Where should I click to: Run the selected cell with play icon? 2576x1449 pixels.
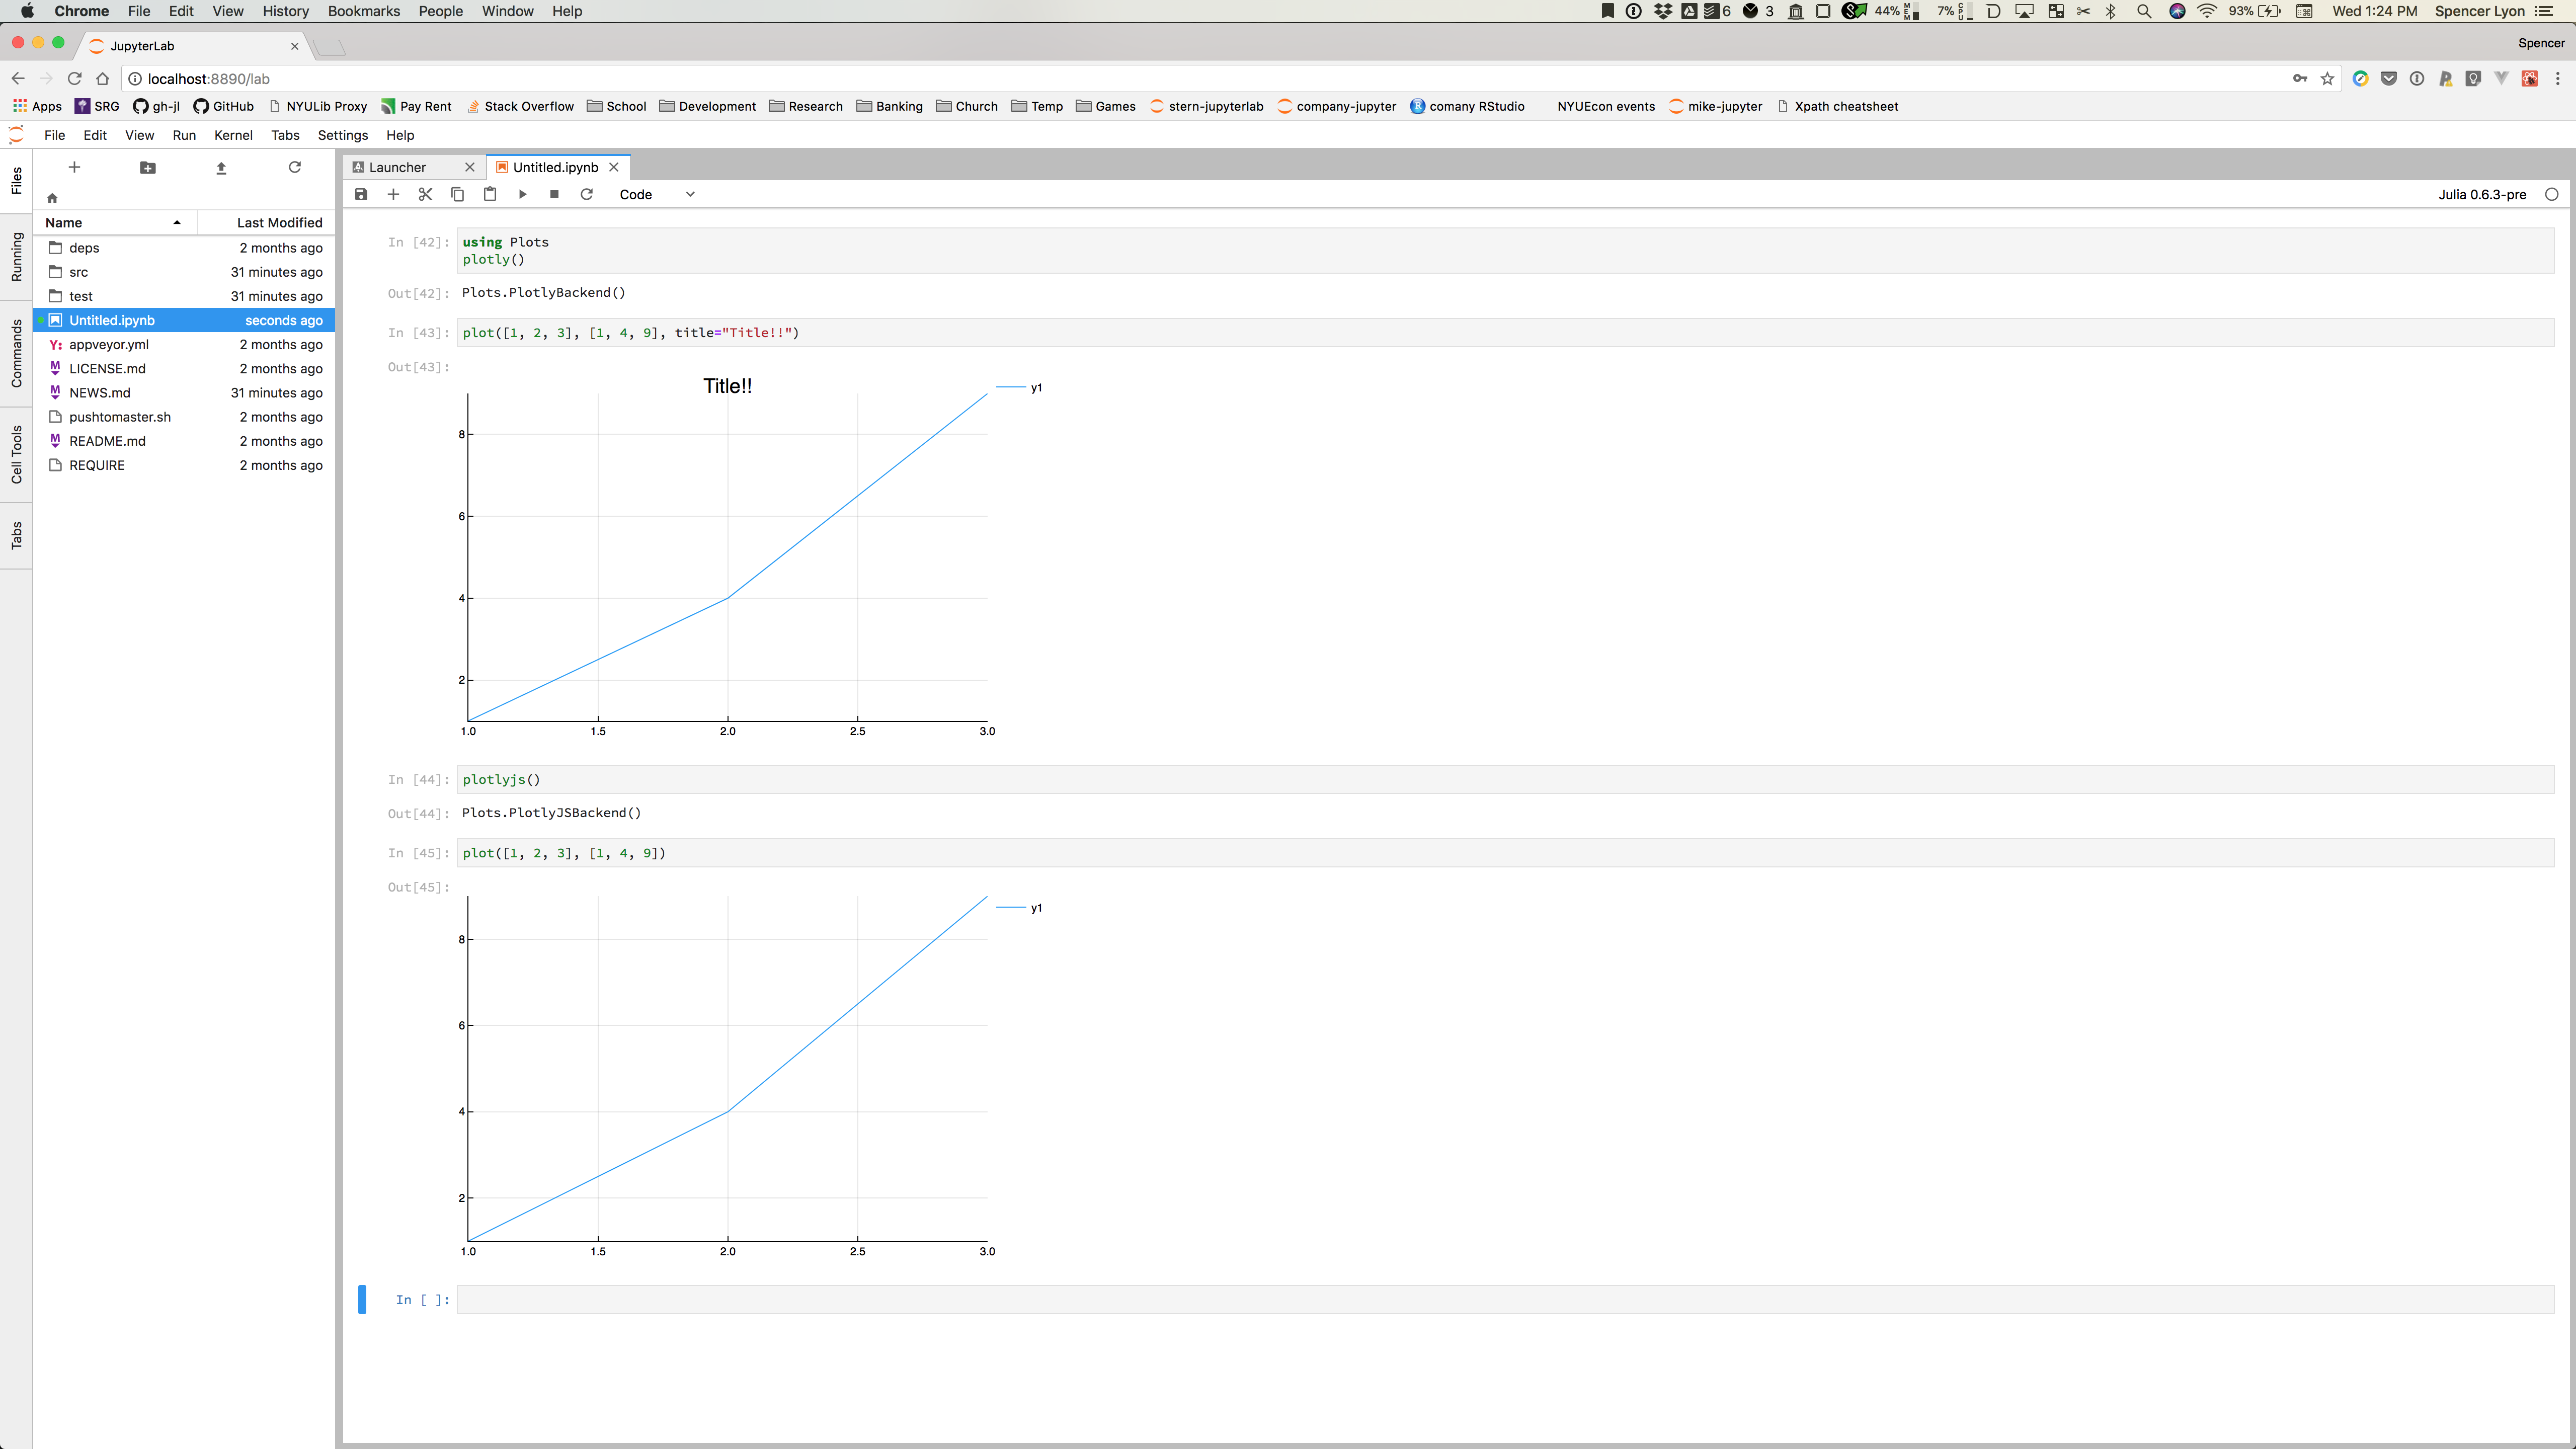(522, 194)
